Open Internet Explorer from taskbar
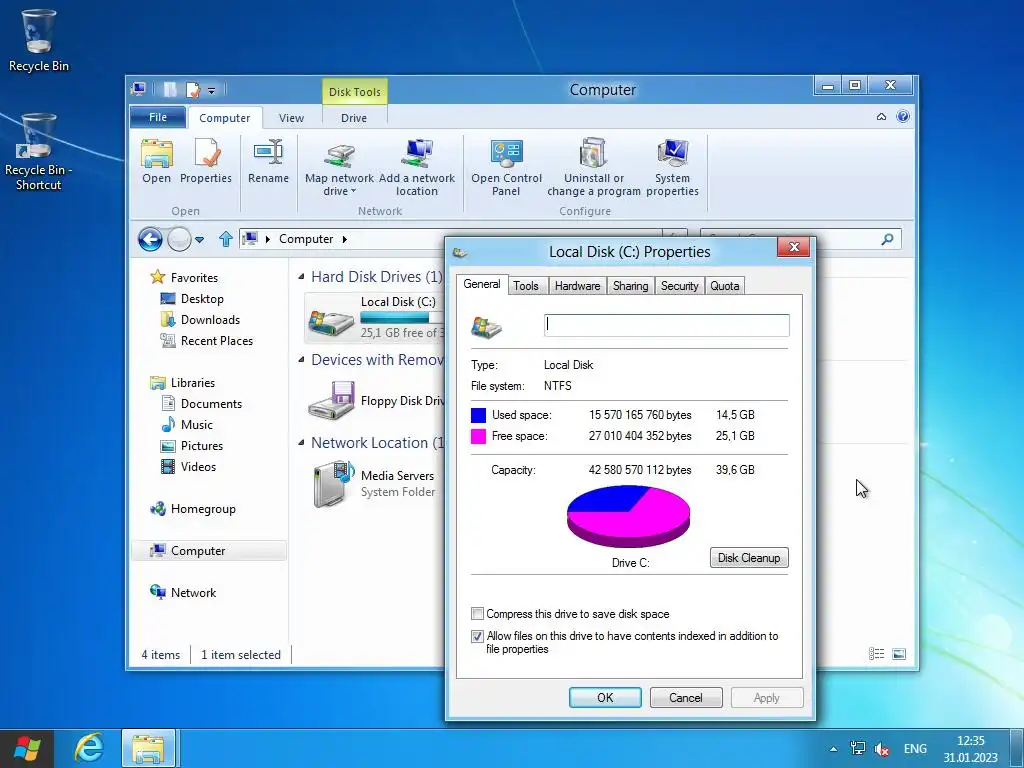This screenshot has height=768, width=1024. (89, 748)
